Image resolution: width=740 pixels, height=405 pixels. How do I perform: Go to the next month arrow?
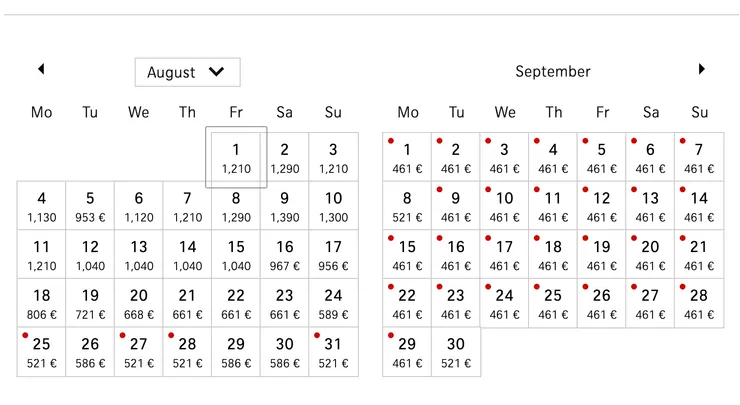(x=702, y=69)
